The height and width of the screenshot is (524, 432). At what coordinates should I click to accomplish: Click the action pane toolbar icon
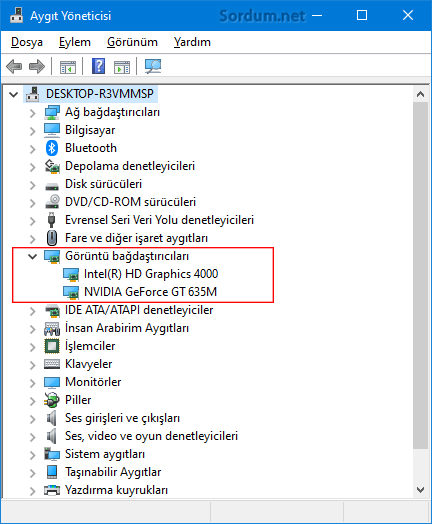point(122,67)
